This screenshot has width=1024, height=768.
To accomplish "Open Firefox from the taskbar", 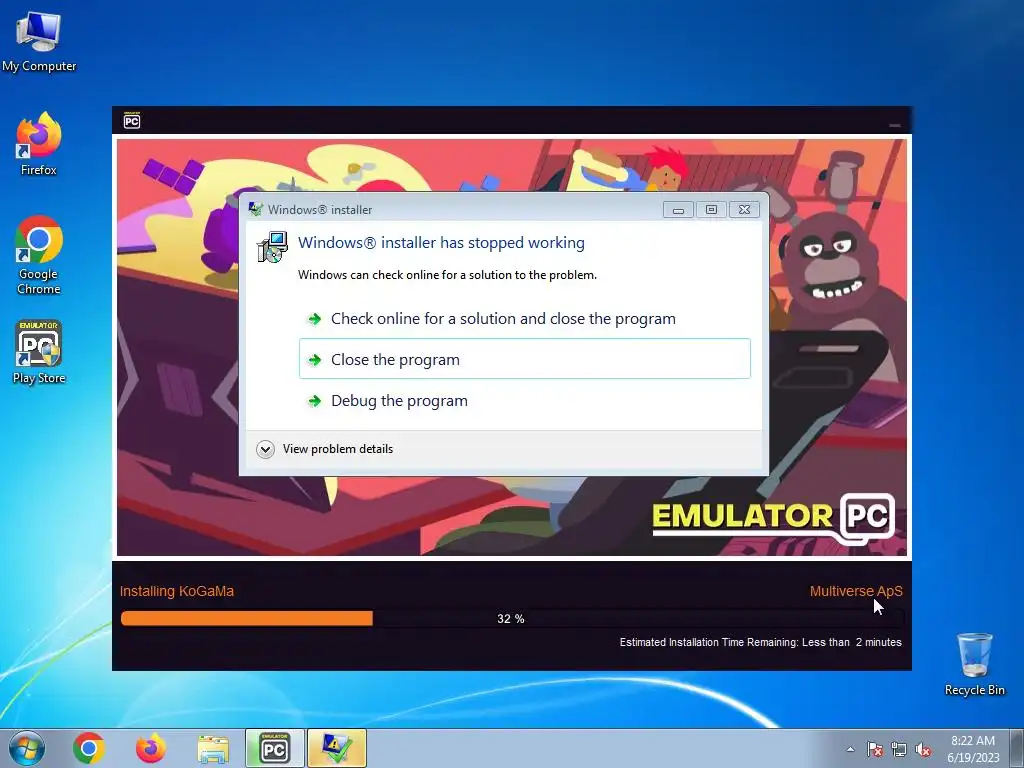I will pyautogui.click(x=151, y=748).
